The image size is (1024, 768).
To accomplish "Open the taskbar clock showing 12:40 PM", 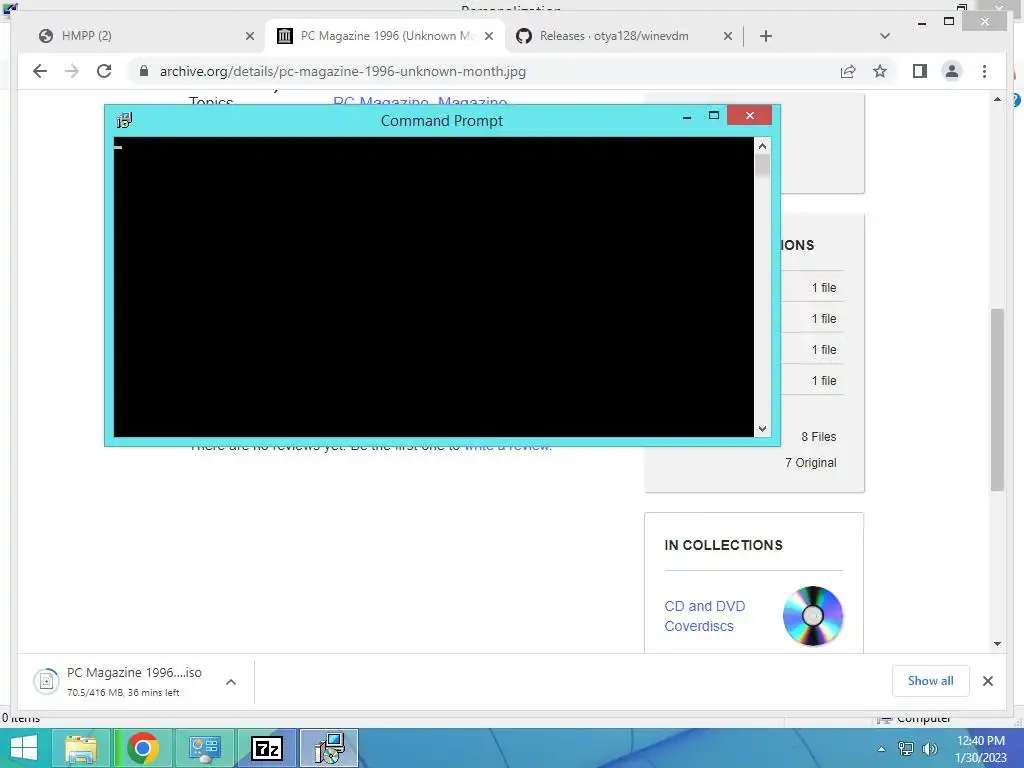I will pos(981,749).
